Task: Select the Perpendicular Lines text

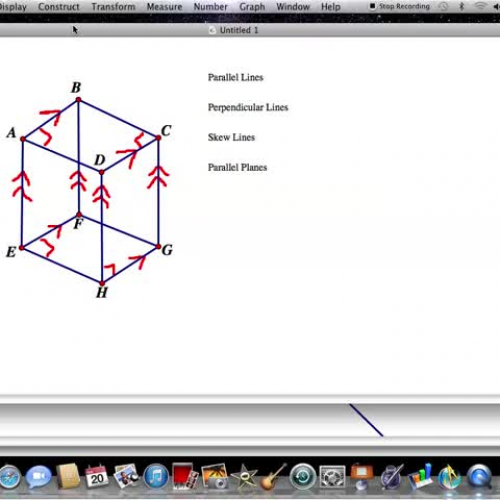Action: tap(248, 107)
